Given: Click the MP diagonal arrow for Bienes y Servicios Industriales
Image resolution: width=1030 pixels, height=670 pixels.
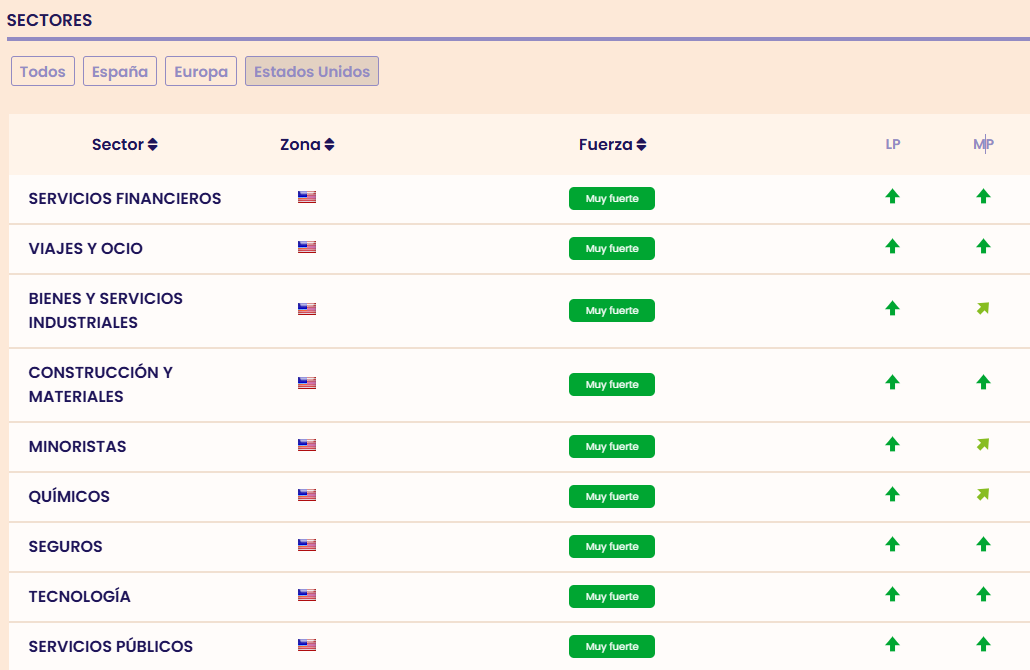Looking at the screenshot, I should (x=983, y=308).
